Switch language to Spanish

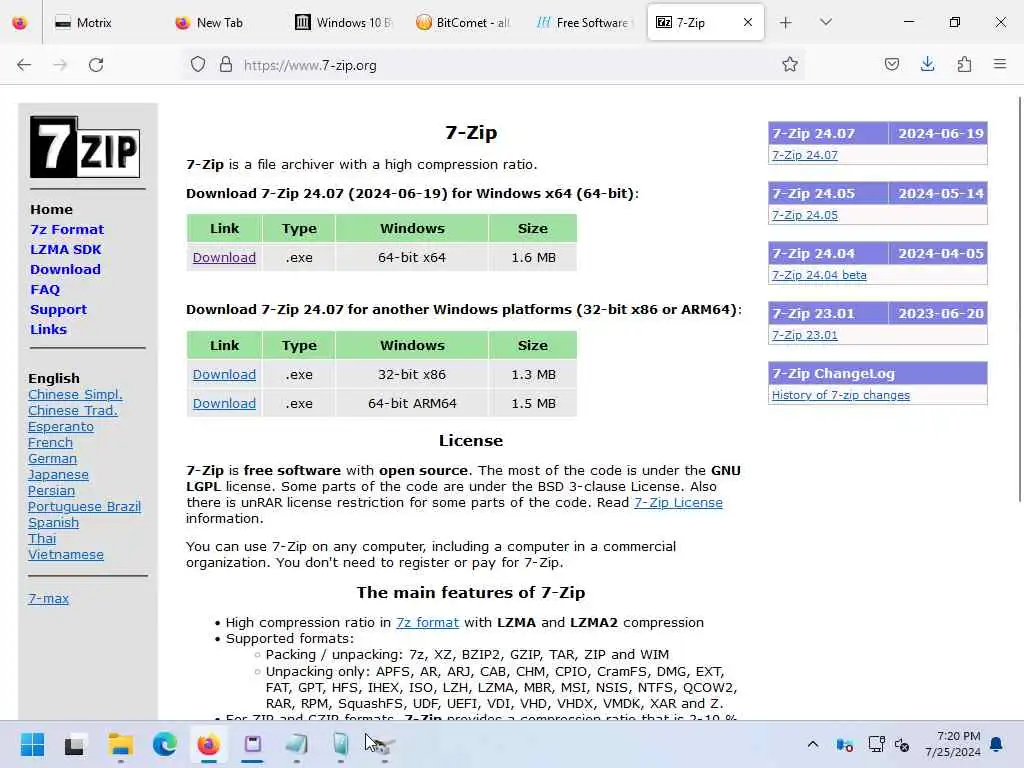coord(54,522)
